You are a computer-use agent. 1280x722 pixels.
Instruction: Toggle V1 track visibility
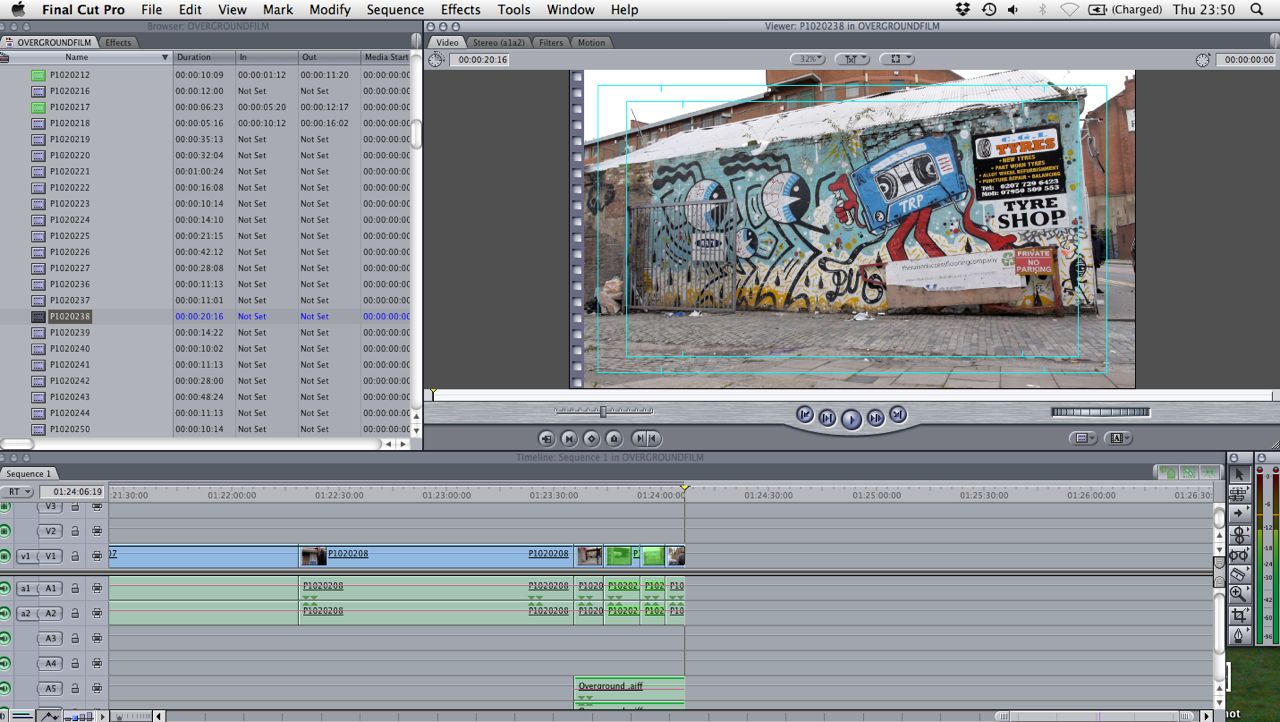(5, 556)
